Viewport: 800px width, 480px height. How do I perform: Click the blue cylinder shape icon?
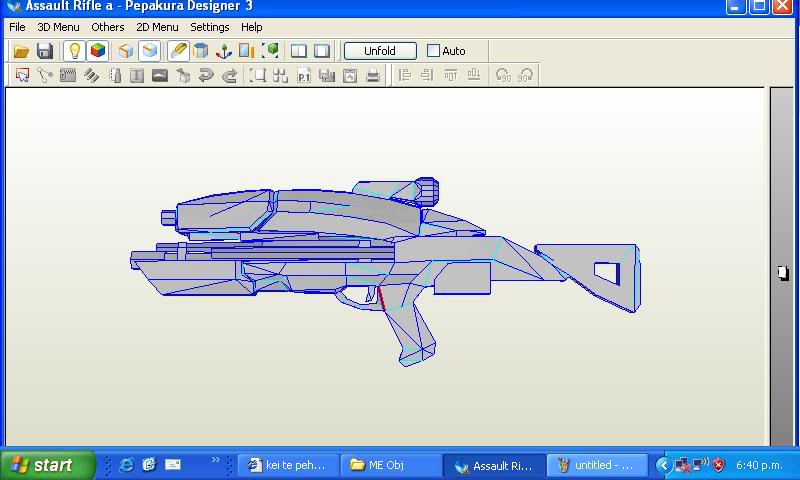coord(201,51)
